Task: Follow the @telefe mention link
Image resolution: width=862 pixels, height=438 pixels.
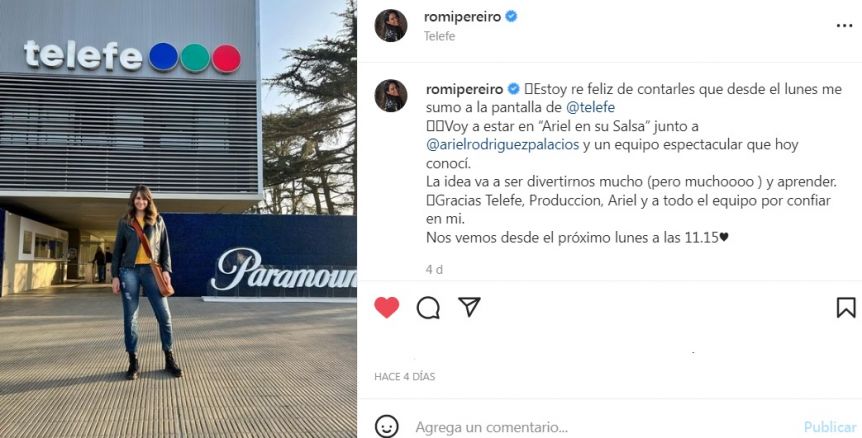Action: point(590,107)
